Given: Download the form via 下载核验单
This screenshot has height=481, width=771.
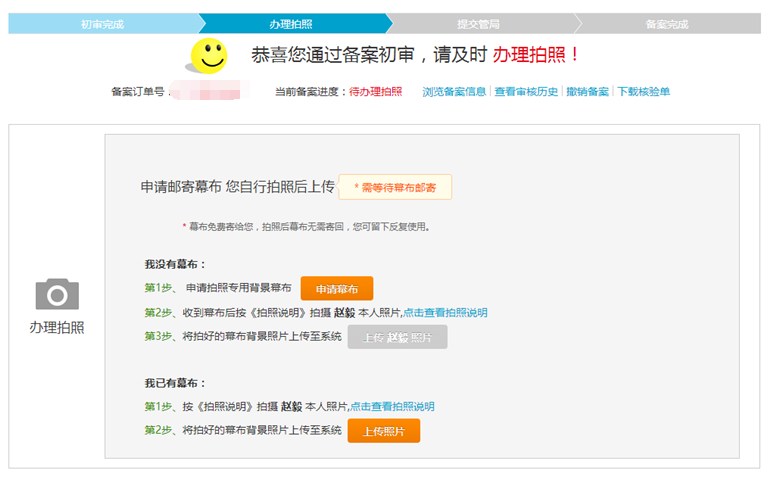Looking at the screenshot, I should point(643,92).
